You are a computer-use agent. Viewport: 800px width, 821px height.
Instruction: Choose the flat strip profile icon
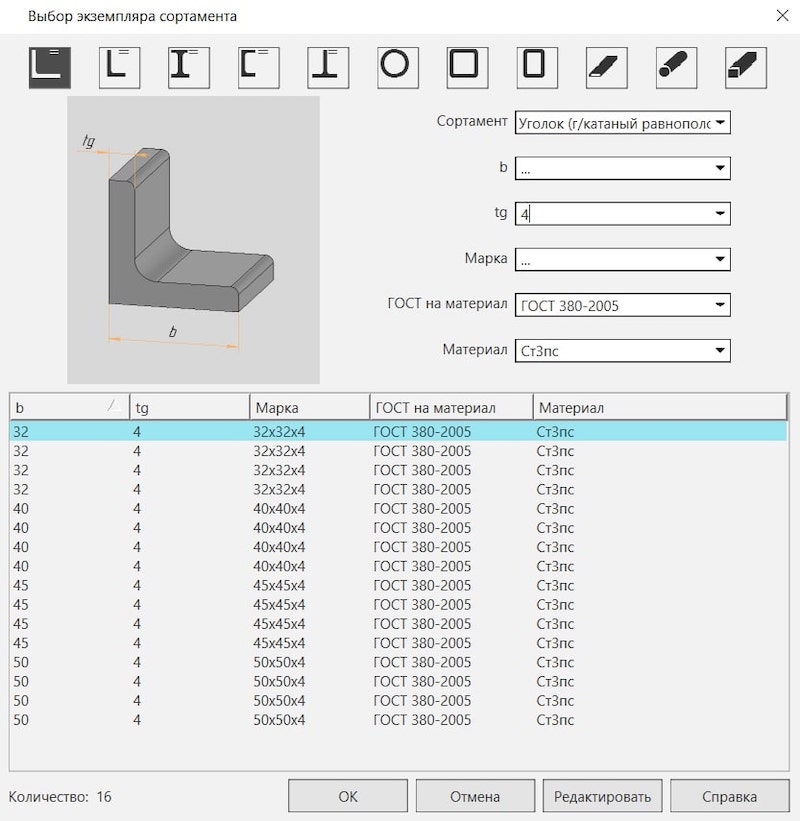(607, 68)
